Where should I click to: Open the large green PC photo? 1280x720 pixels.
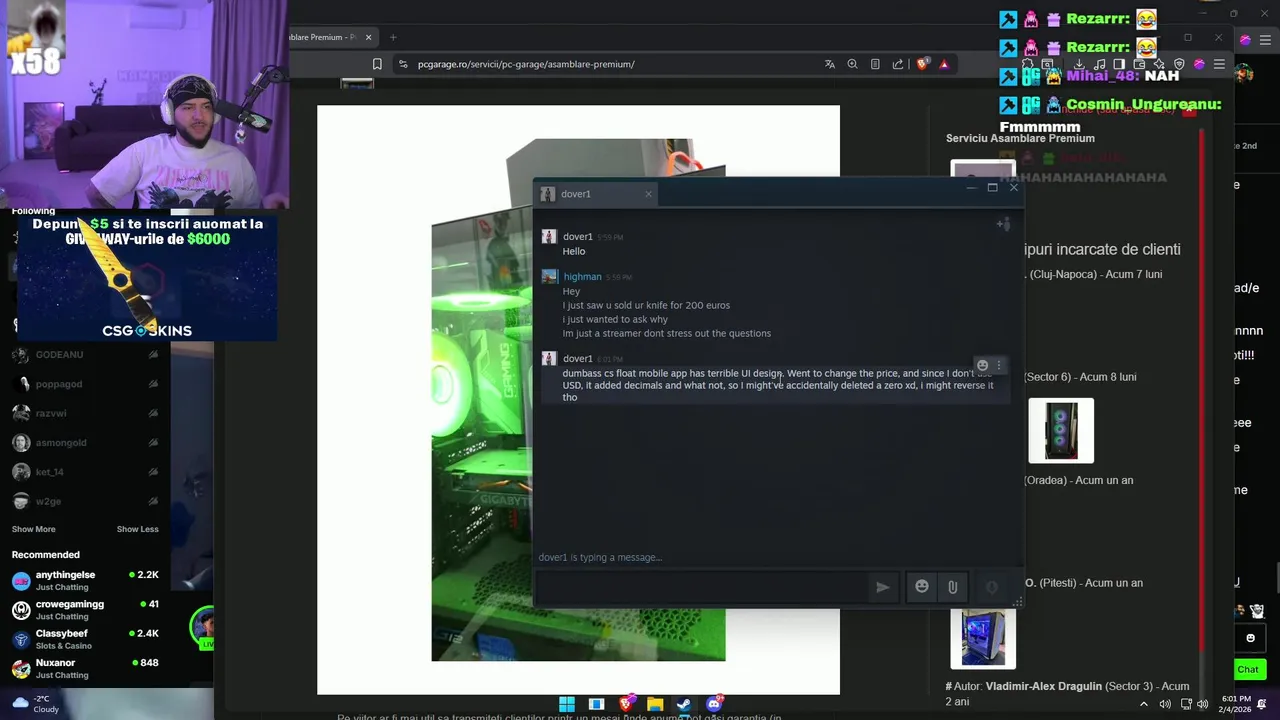pos(578,400)
